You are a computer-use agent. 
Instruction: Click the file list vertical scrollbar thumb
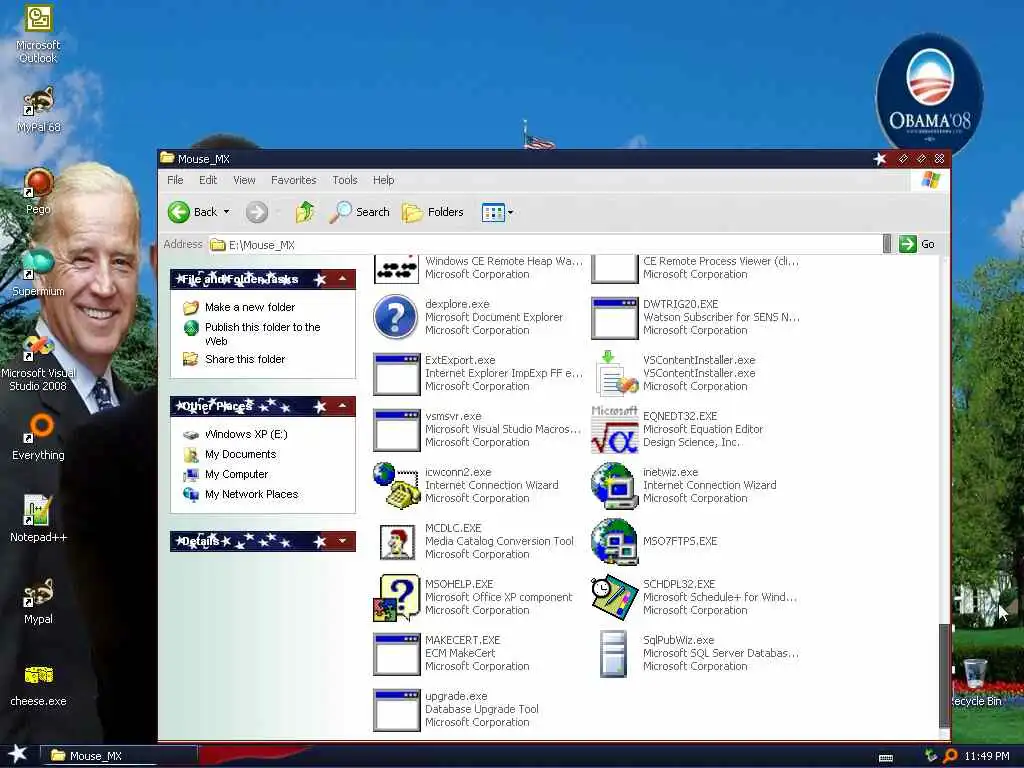(x=944, y=676)
